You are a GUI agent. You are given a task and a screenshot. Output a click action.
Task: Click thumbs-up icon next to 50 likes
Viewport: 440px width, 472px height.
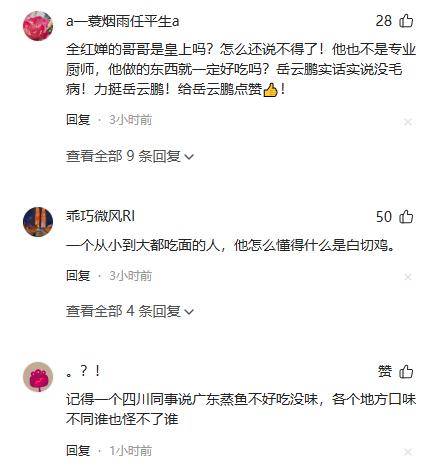pyautogui.click(x=406, y=217)
